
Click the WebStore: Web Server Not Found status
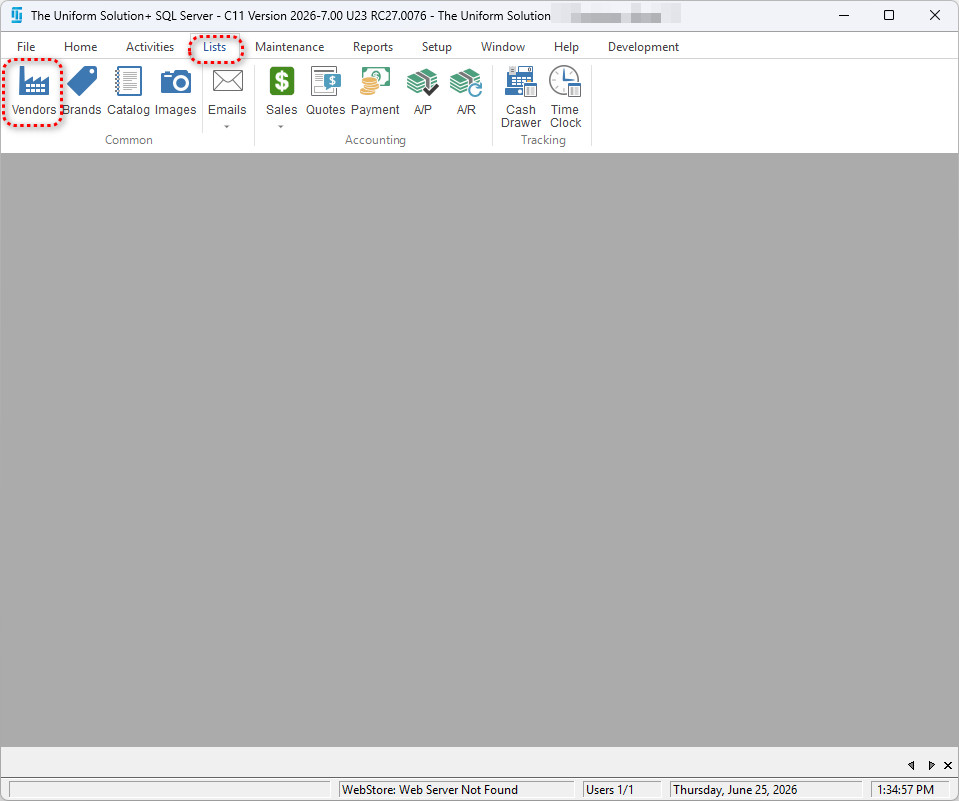coord(456,789)
